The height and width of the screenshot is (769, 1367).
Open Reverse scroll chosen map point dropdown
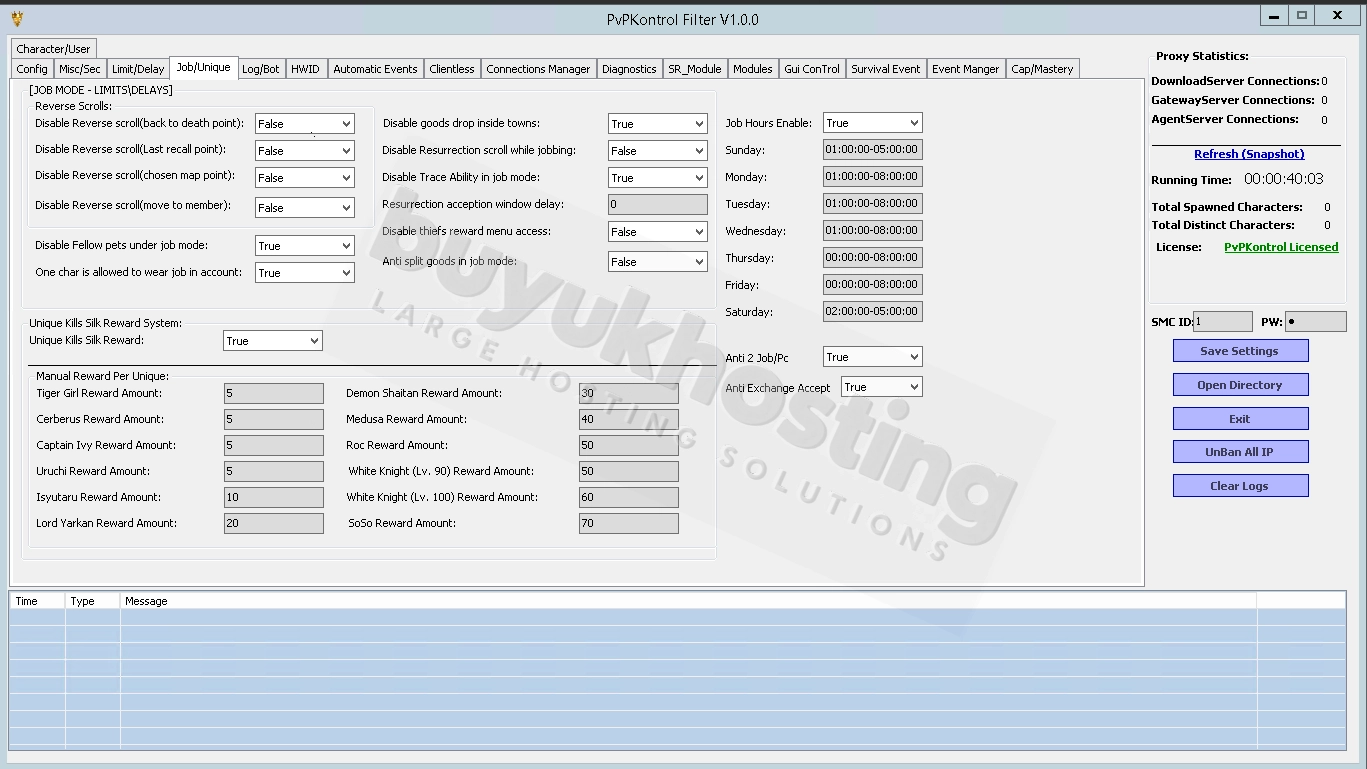[304, 178]
